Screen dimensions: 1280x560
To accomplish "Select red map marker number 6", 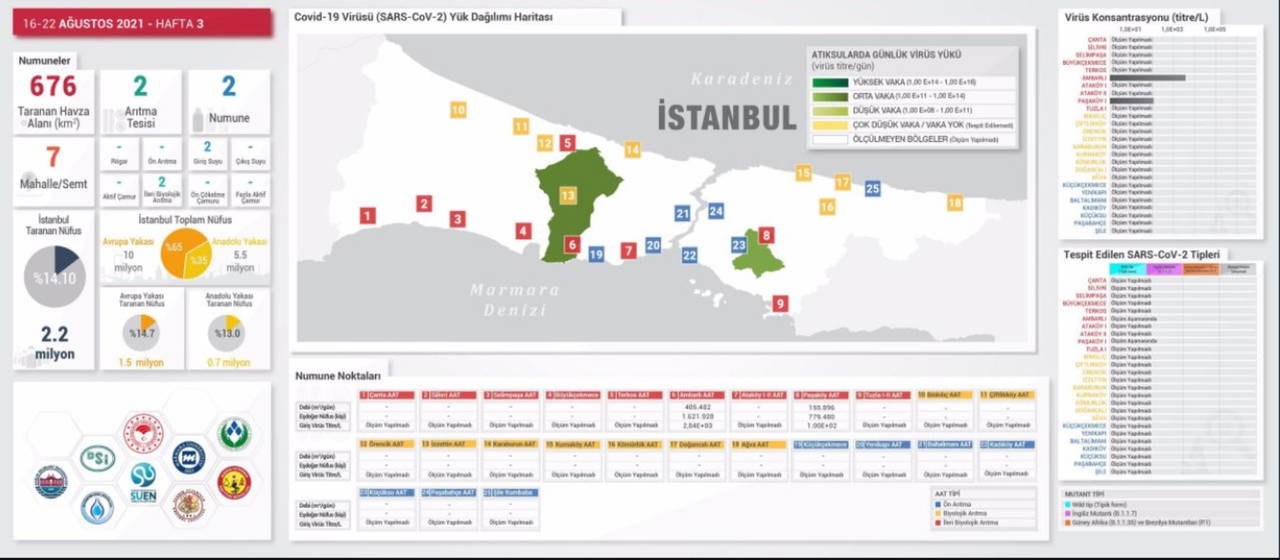I will coord(572,244).
